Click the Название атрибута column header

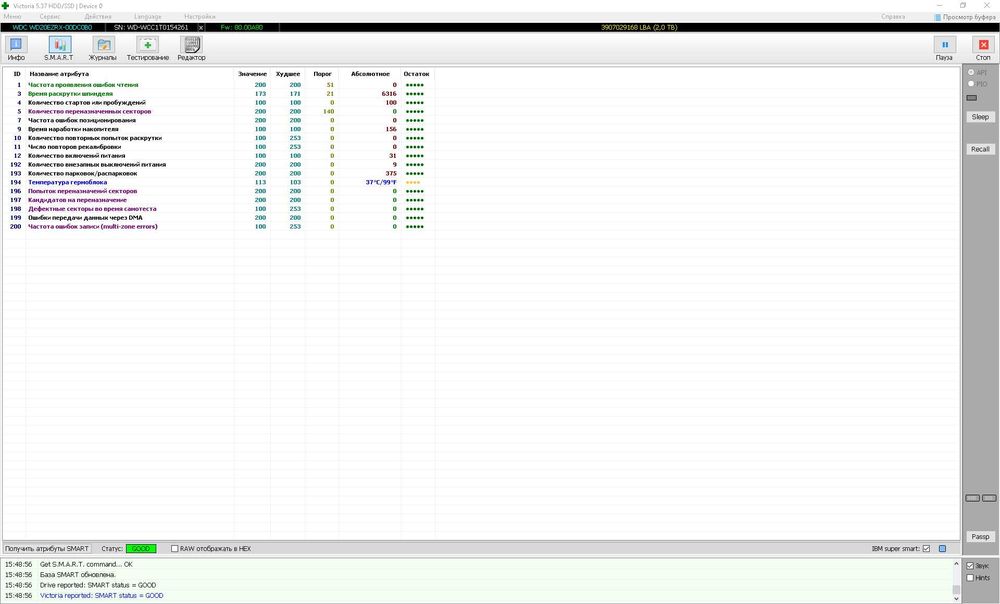coord(59,74)
